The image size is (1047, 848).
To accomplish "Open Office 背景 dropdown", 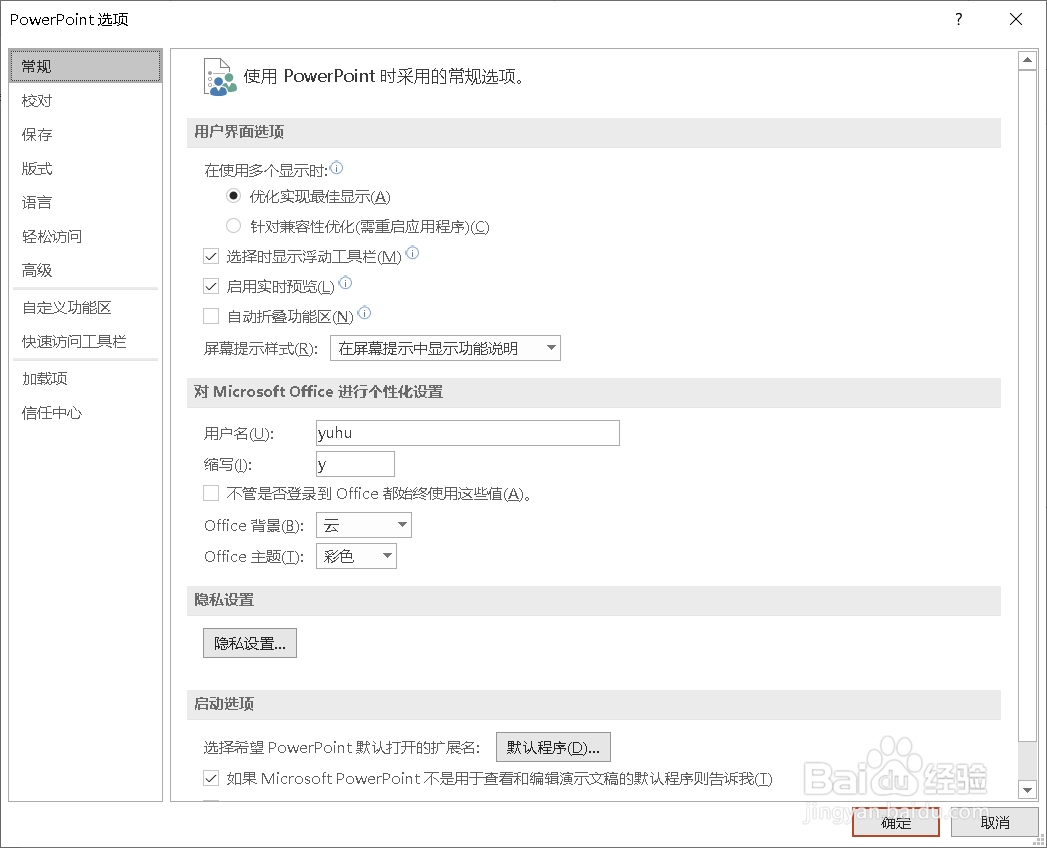I will click(x=364, y=525).
